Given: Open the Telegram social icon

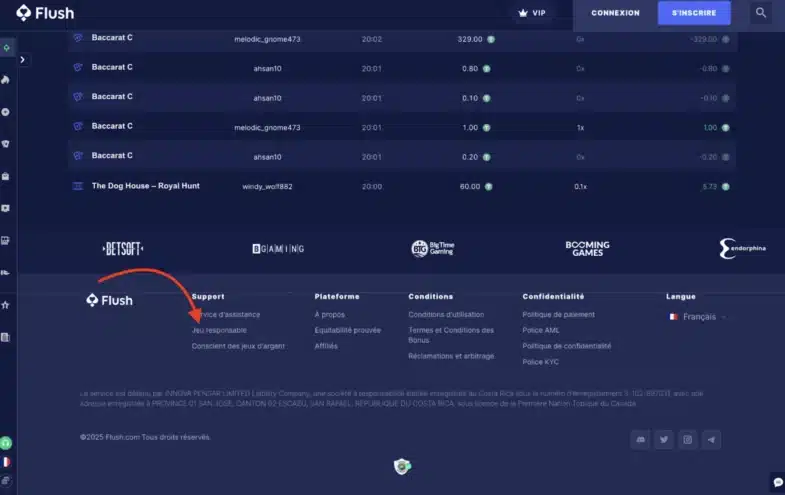Looking at the screenshot, I should (x=711, y=440).
